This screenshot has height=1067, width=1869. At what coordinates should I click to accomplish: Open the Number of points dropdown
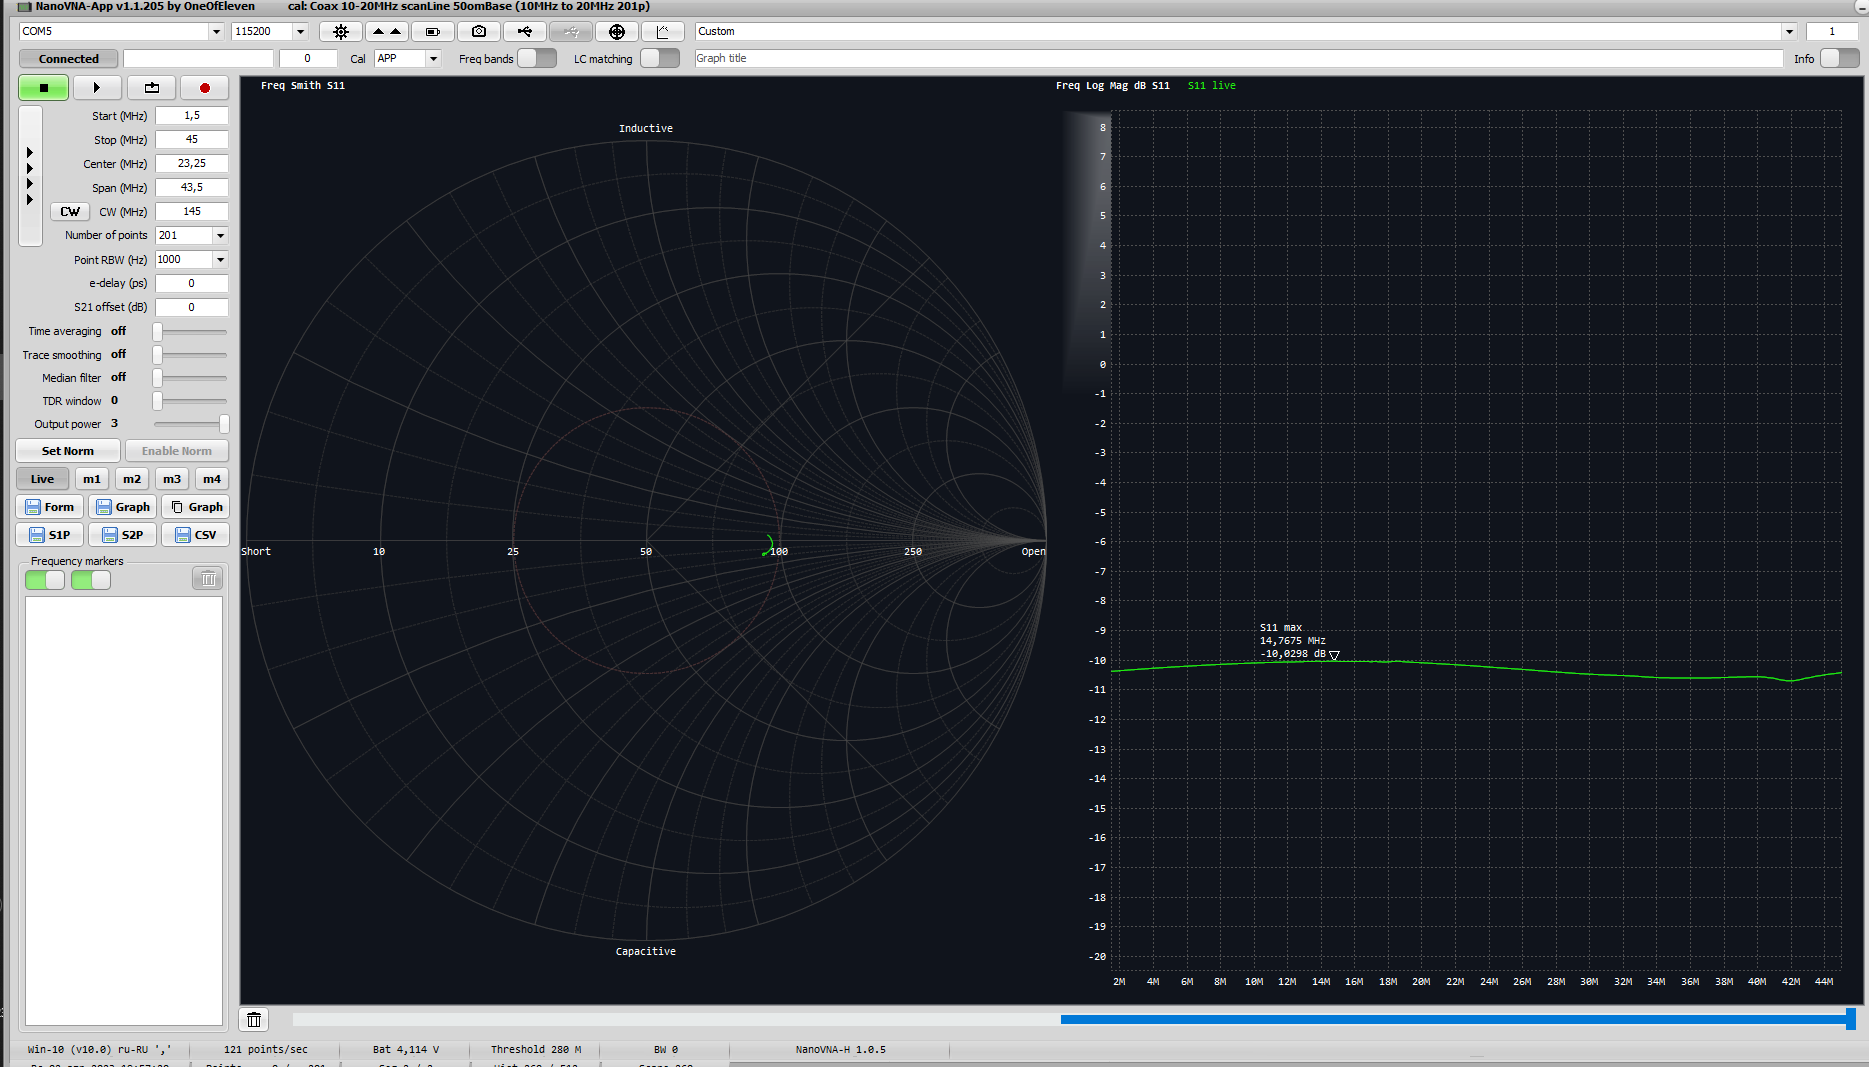coord(220,235)
